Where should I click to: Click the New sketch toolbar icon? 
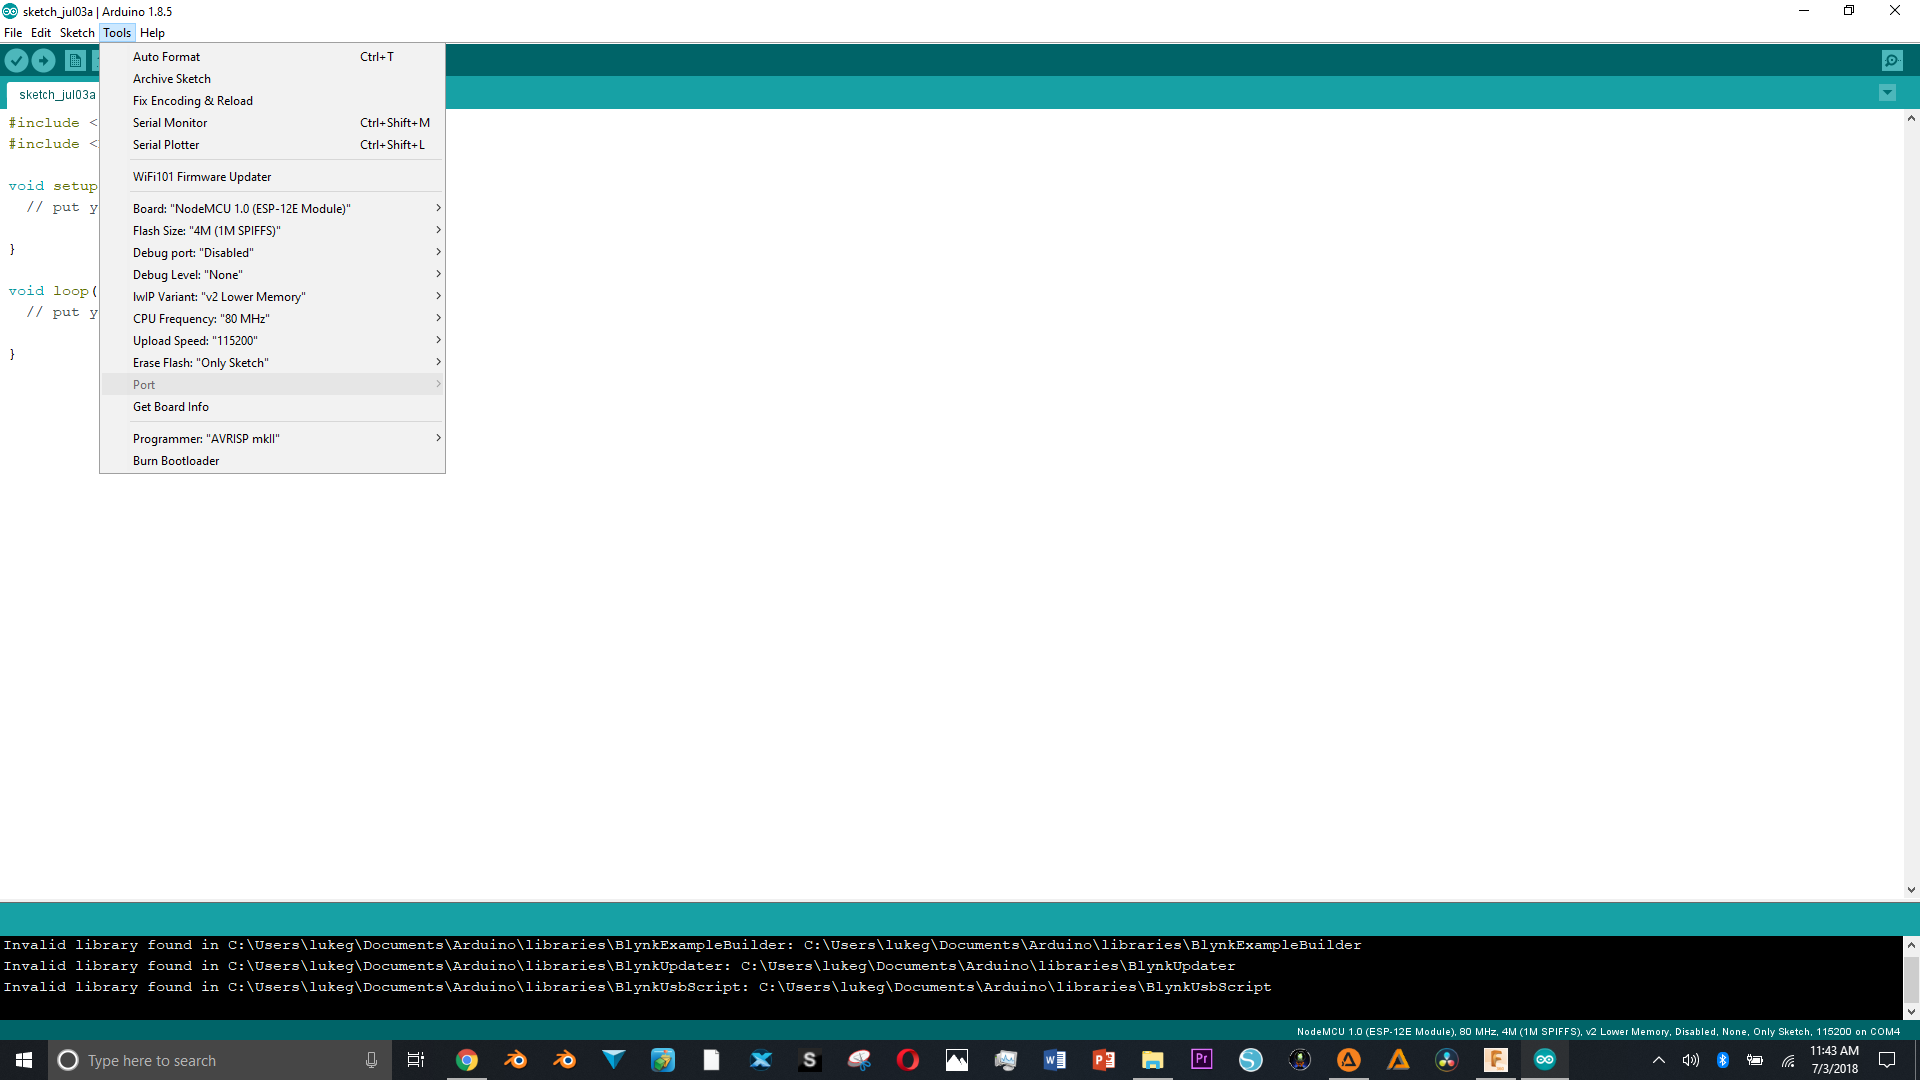pos(75,61)
